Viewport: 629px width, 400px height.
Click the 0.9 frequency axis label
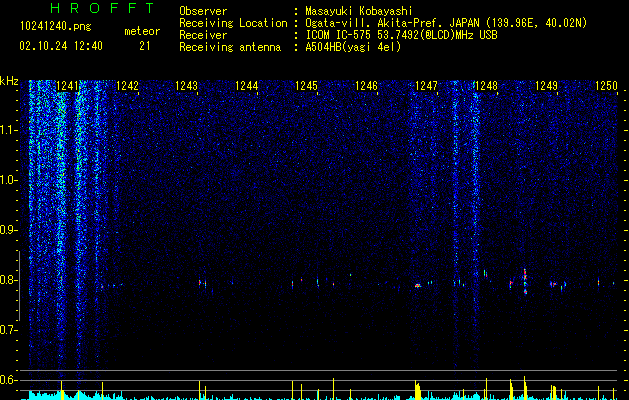(x=9, y=230)
